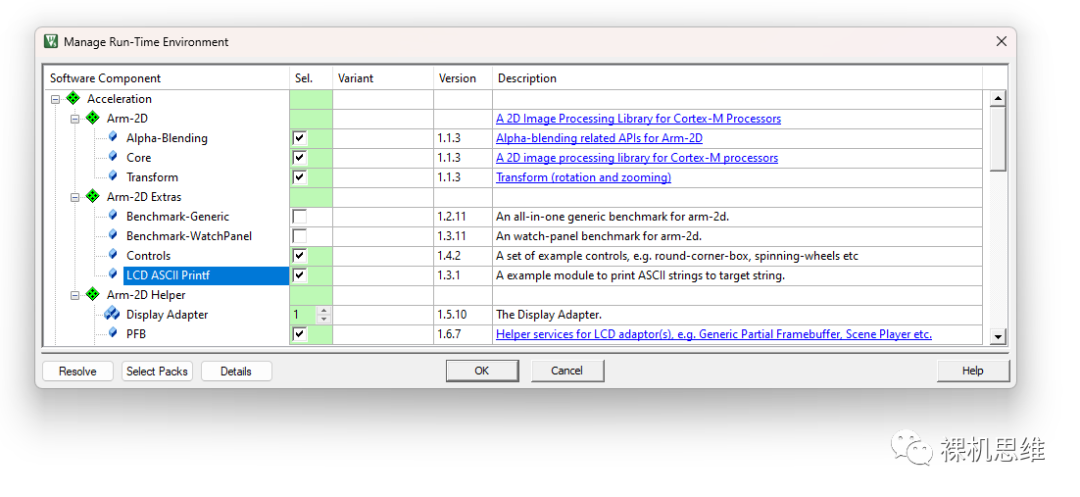Uncheck the PFB component checkbox
Viewport: 1080px width, 497px height.
tap(300, 334)
